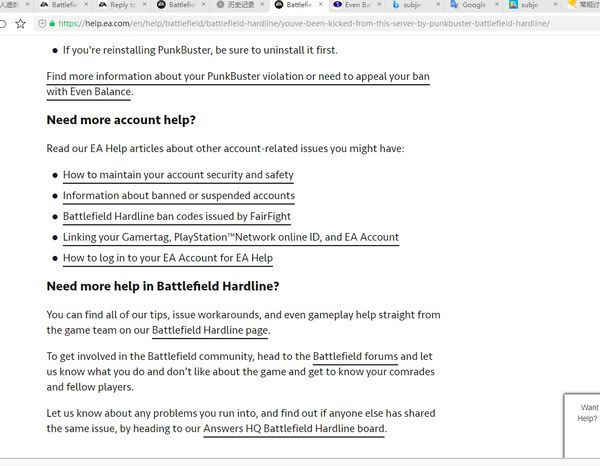Open 'Battlefield Hardline ban codes issued by FairFight'

coord(177,216)
